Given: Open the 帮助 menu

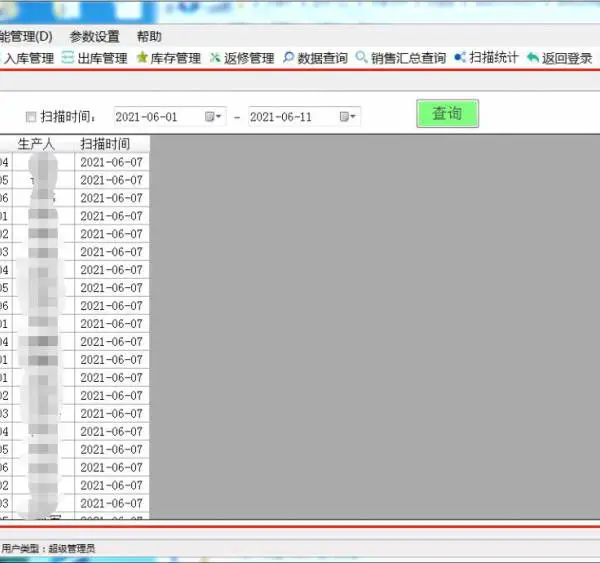Looking at the screenshot, I should pyautogui.click(x=149, y=37).
